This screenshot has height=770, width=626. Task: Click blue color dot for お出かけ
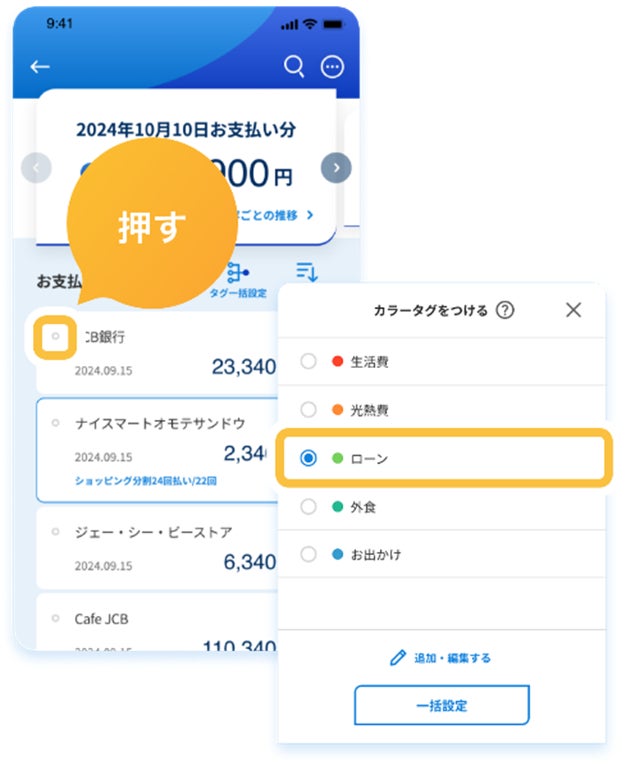[x=337, y=554]
